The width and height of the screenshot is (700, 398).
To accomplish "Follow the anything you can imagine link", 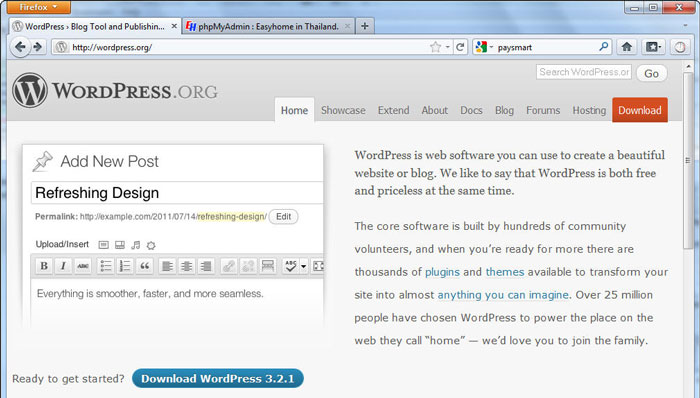I will pos(503,295).
